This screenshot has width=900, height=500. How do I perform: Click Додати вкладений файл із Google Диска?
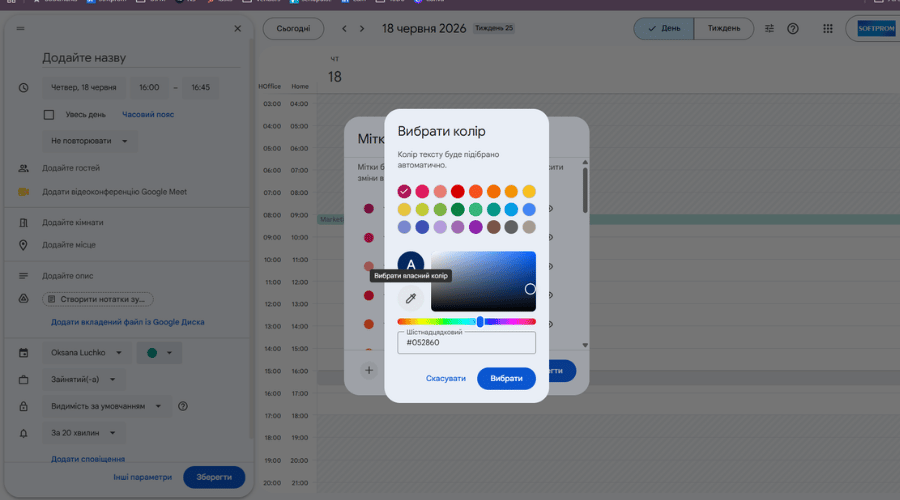(x=127, y=322)
